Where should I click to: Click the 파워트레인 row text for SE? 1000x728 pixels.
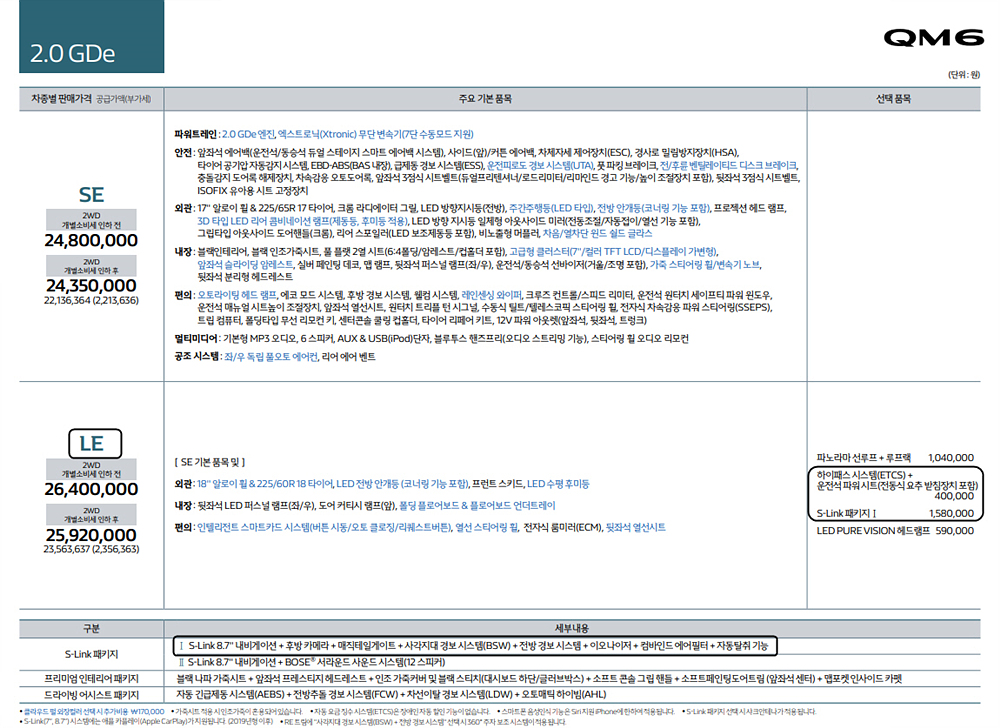(x=324, y=134)
